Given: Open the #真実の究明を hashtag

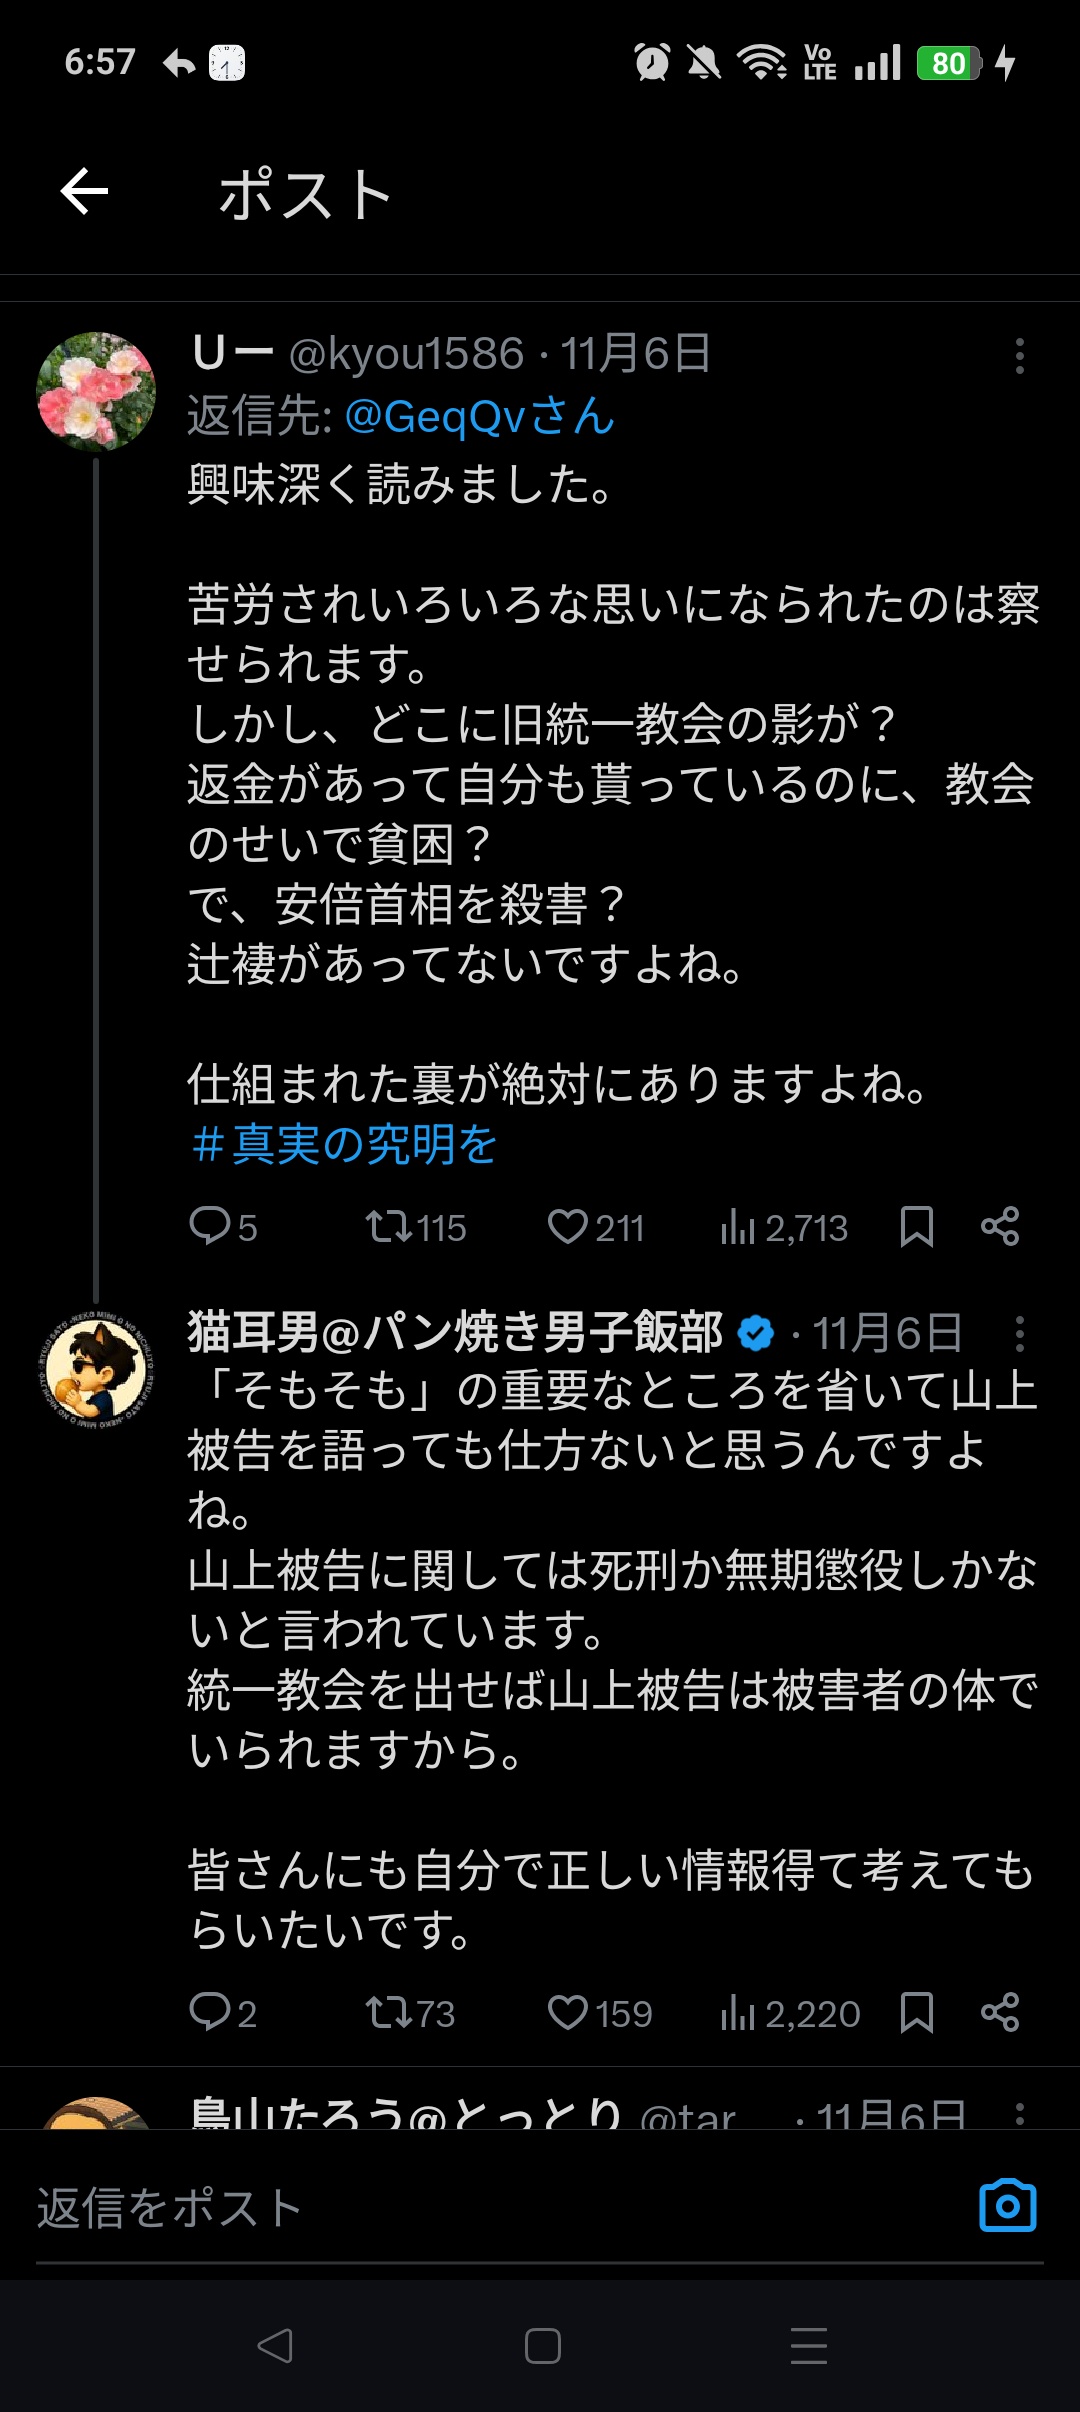Looking at the screenshot, I should [x=344, y=1144].
